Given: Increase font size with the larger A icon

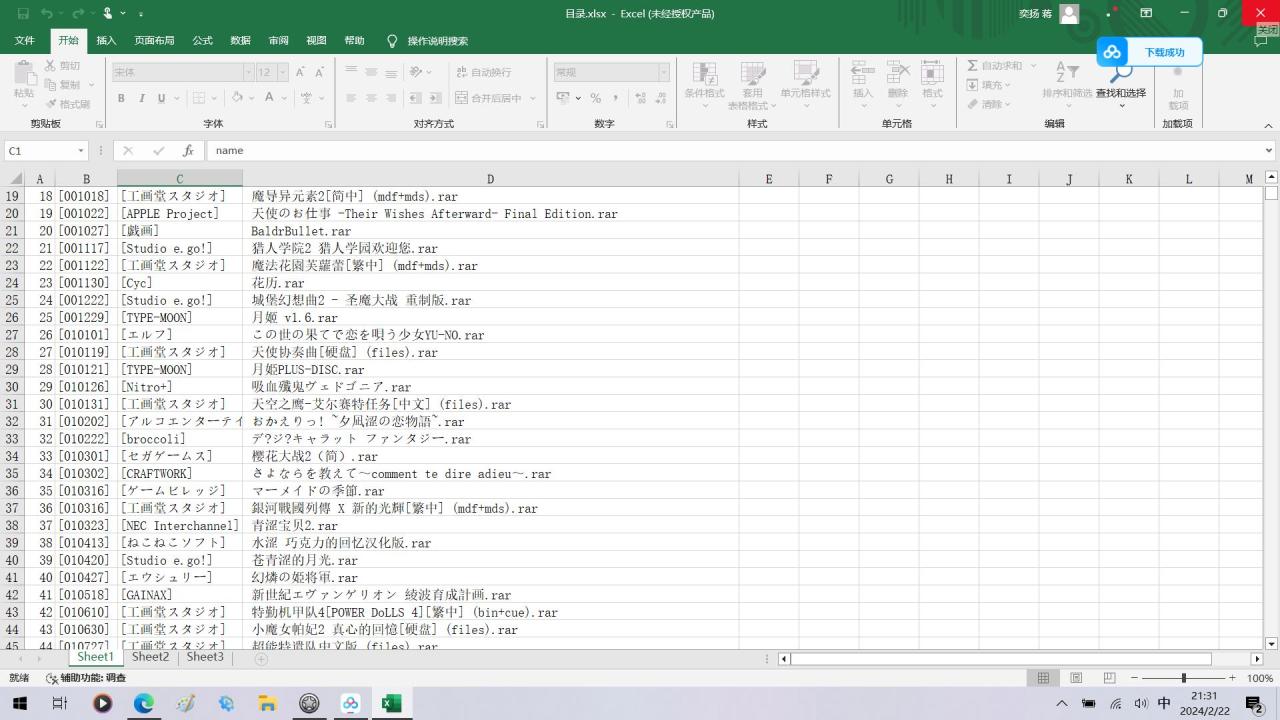Looking at the screenshot, I should tap(302, 72).
